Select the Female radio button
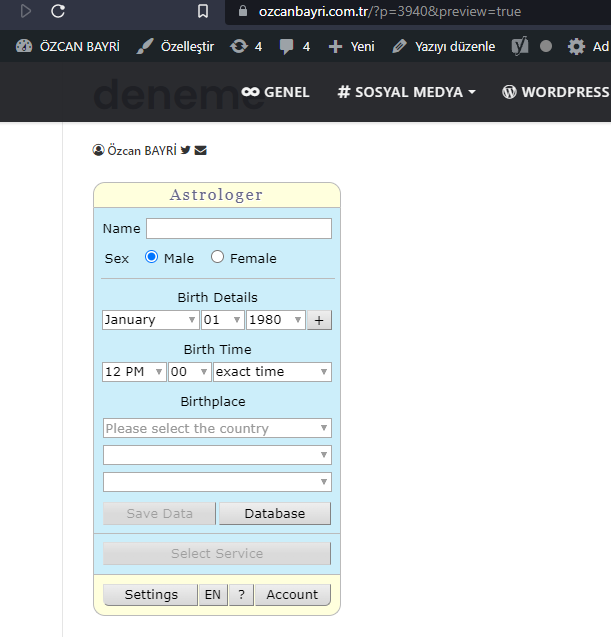 [x=217, y=257]
